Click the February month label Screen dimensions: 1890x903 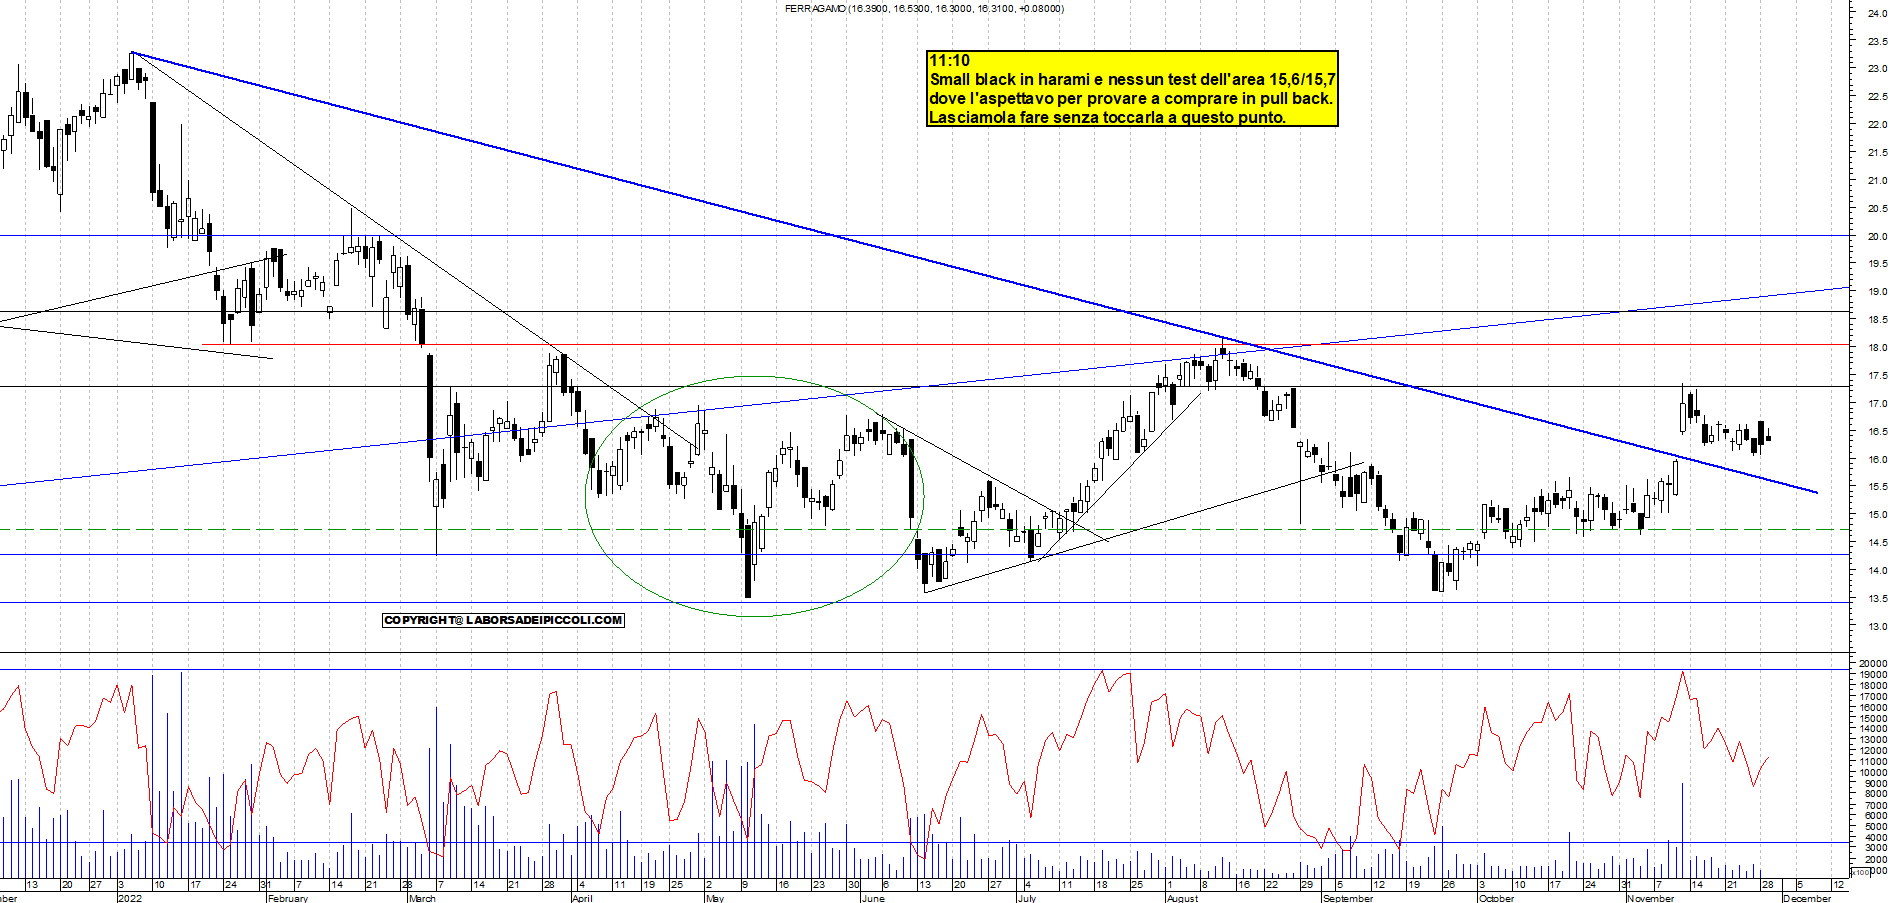[x=288, y=898]
